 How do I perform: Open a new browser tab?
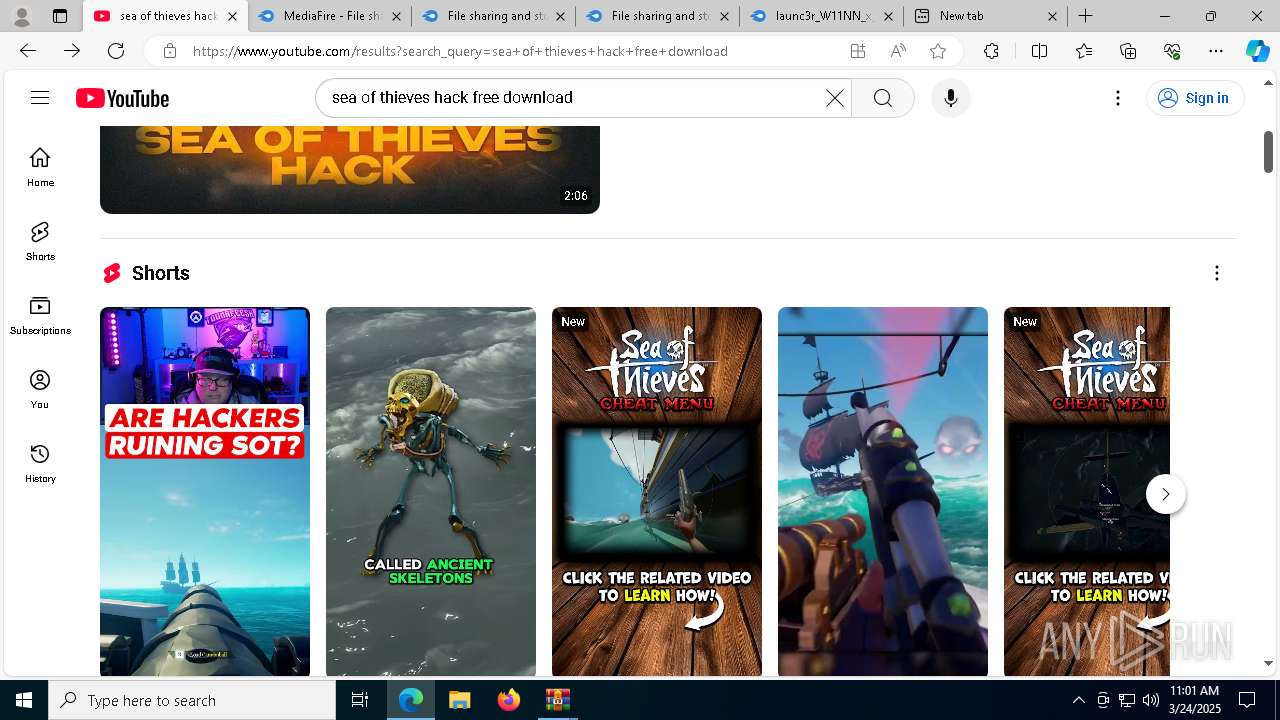click(1085, 16)
